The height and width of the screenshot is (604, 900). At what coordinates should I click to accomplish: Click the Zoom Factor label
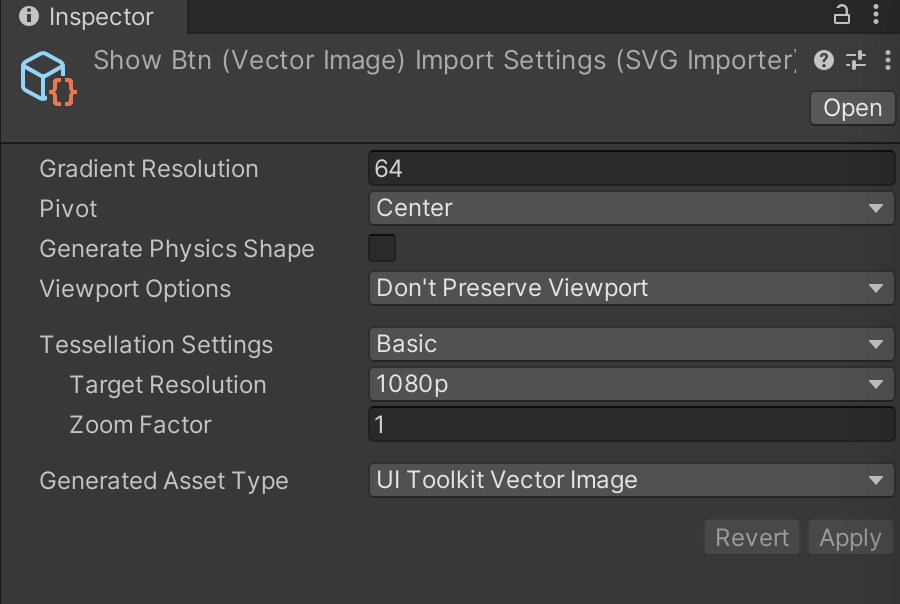pyautogui.click(x=140, y=424)
